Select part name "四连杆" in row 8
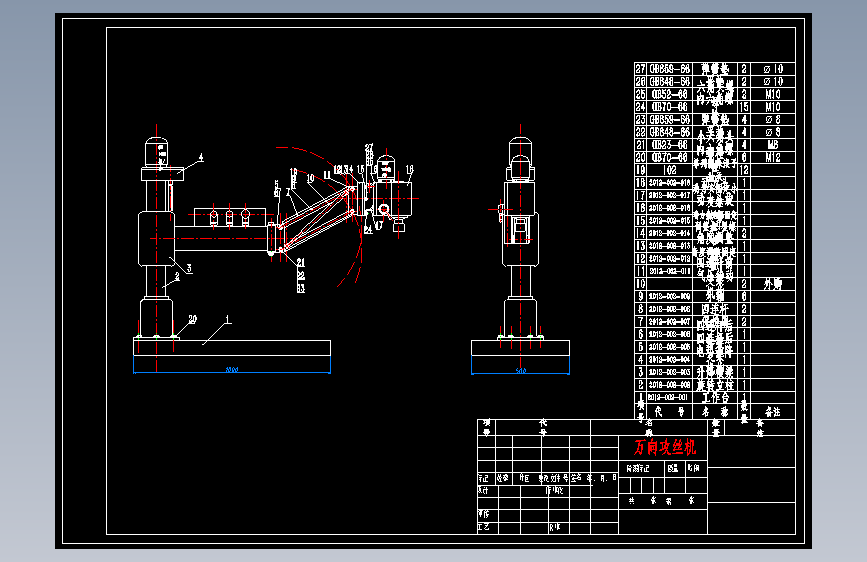Screen dimensions: 867x562 (715, 309)
